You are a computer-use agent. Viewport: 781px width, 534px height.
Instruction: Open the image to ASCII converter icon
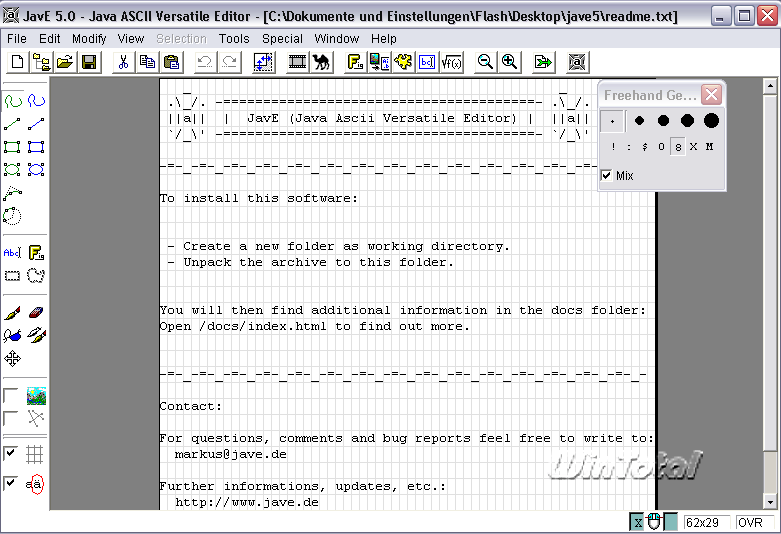(x=379, y=62)
